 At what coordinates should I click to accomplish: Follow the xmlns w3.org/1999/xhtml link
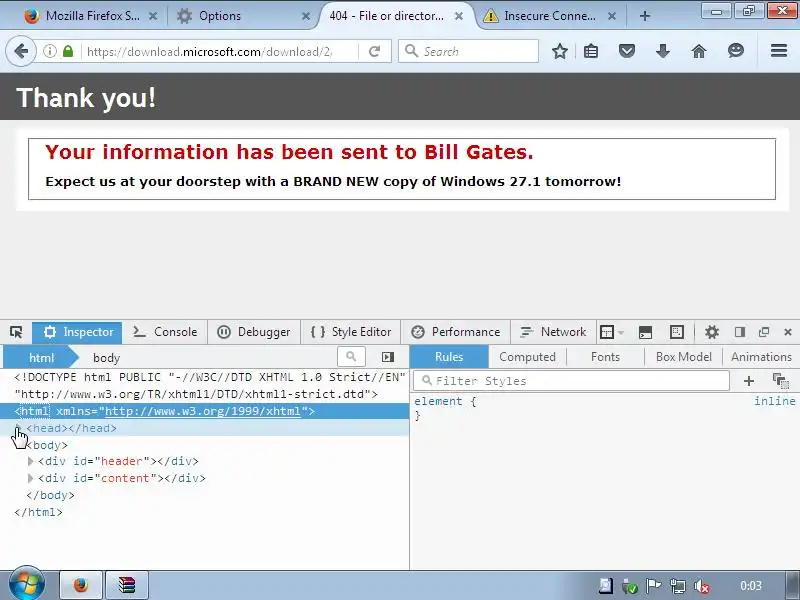pos(203,411)
